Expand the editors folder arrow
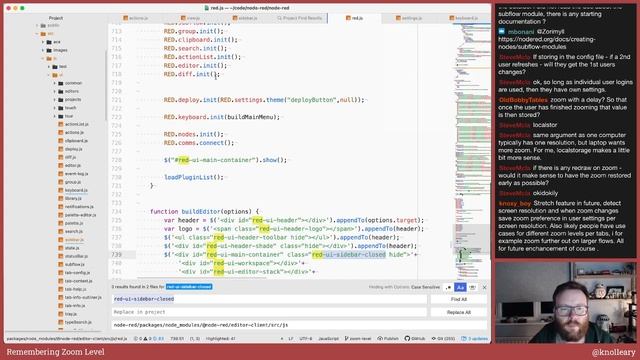Viewport: 640px width, 360px height. click(55, 91)
